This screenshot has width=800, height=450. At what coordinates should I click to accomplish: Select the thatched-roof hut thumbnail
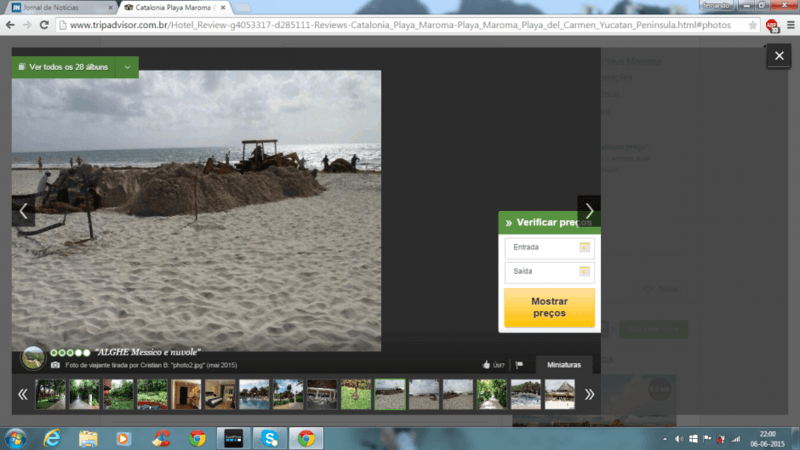[x=560, y=394]
